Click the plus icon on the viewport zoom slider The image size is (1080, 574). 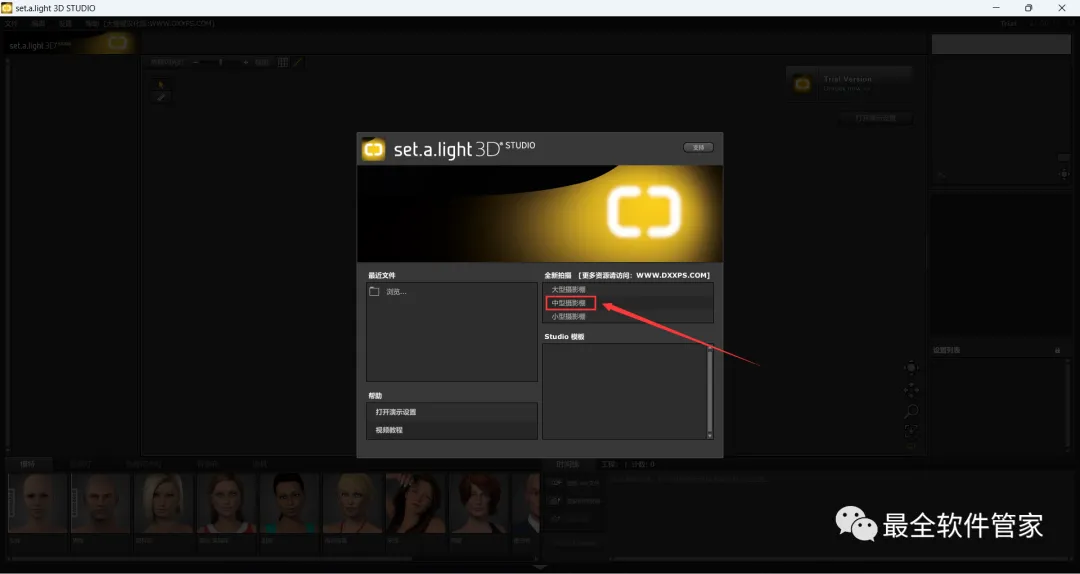point(246,63)
